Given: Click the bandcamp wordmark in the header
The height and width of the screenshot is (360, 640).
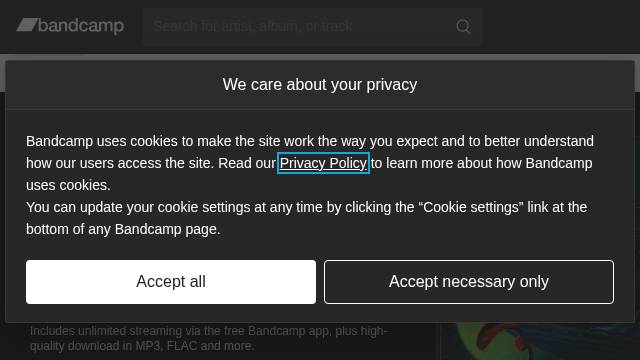Looking at the screenshot, I should click(x=81, y=26).
